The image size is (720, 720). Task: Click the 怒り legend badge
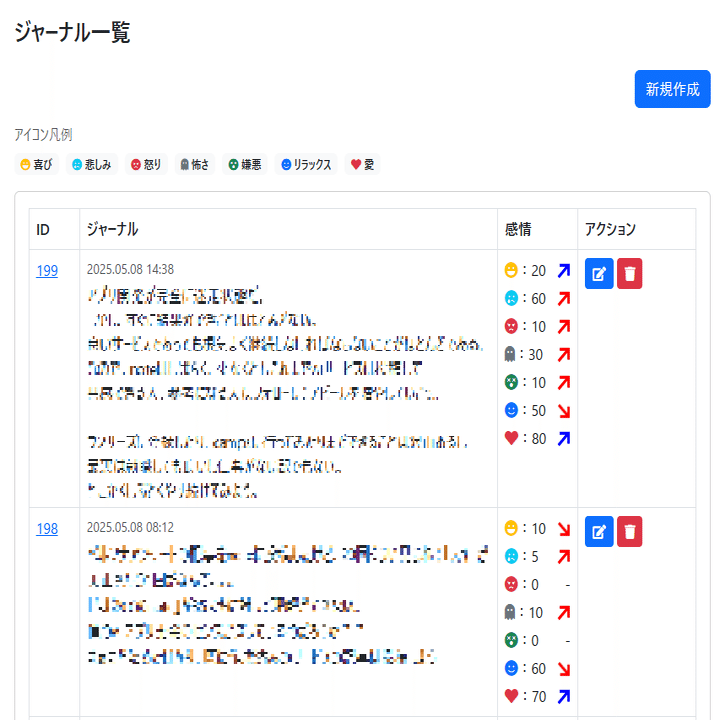[146, 164]
